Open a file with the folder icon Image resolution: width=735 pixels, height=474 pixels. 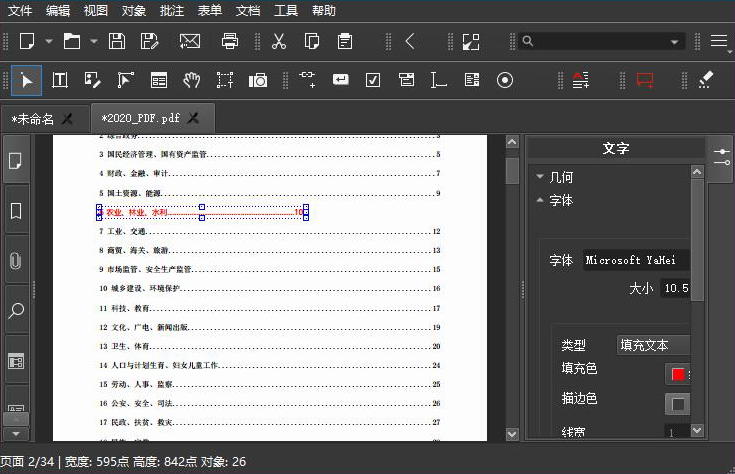[x=71, y=41]
